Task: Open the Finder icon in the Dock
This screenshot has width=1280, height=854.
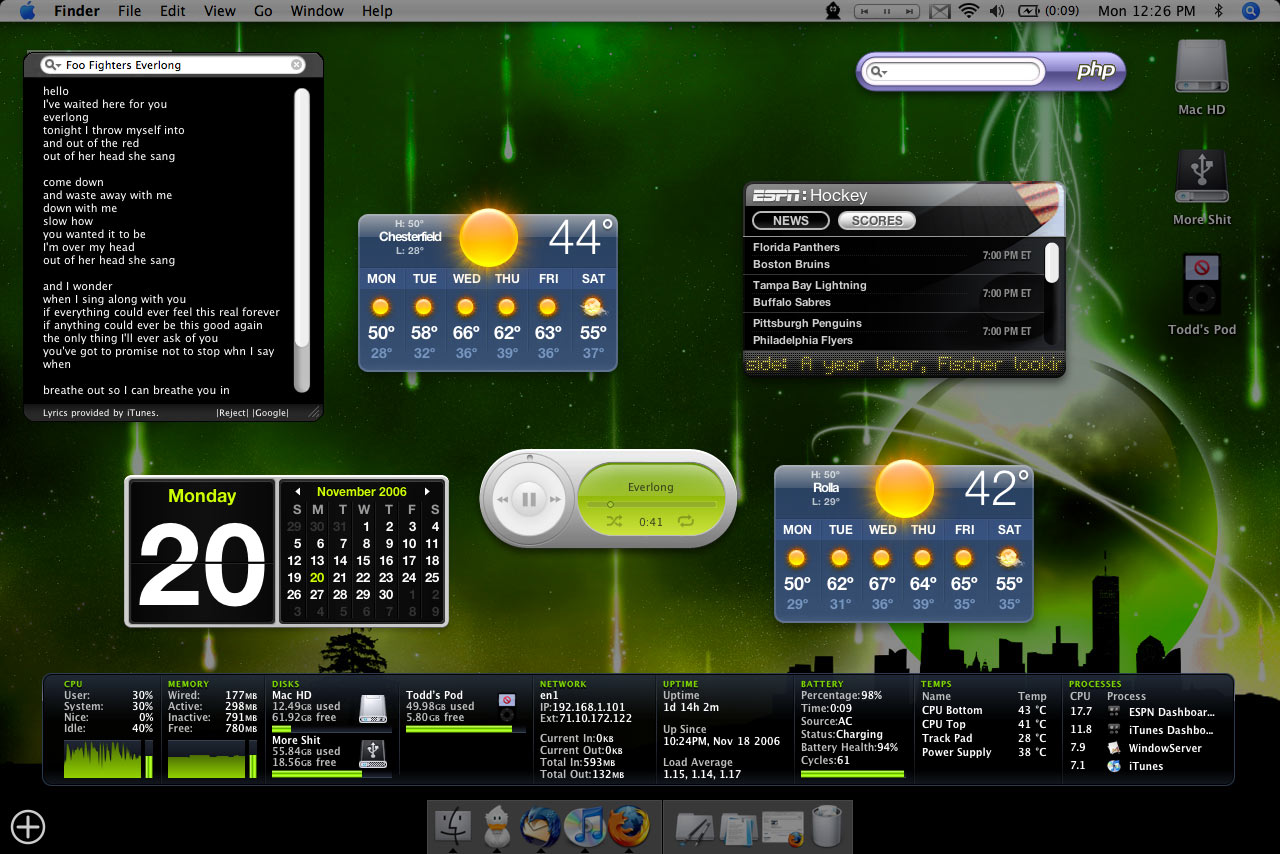Action: [454, 826]
